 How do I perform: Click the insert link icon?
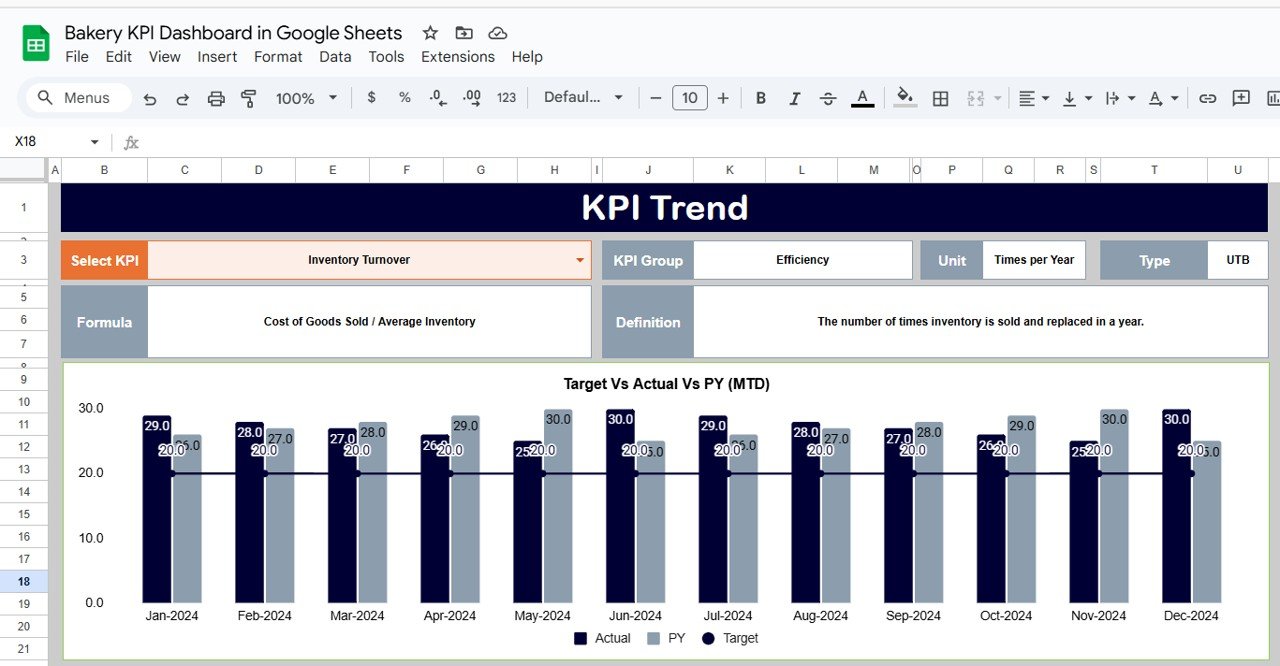(x=1207, y=98)
